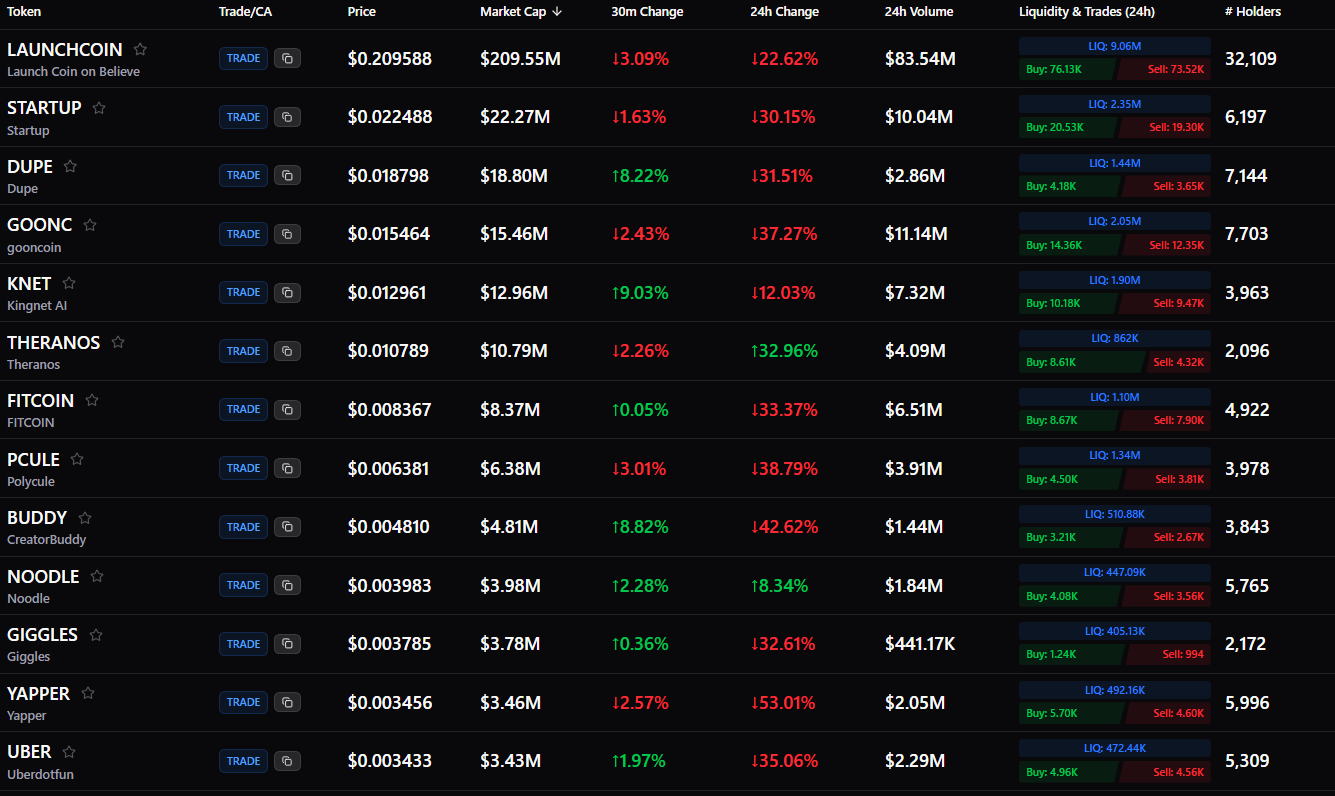The height and width of the screenshot is (796, 1335).
Task: Click TRADE for NOODLE
Action: [x=243, y=585]
